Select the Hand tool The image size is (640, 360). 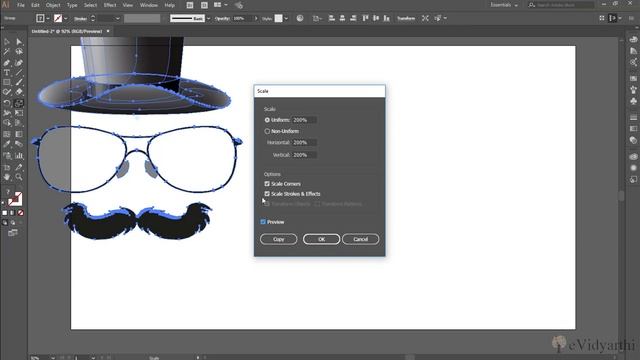pyautogui.click(x=7, y=177)
